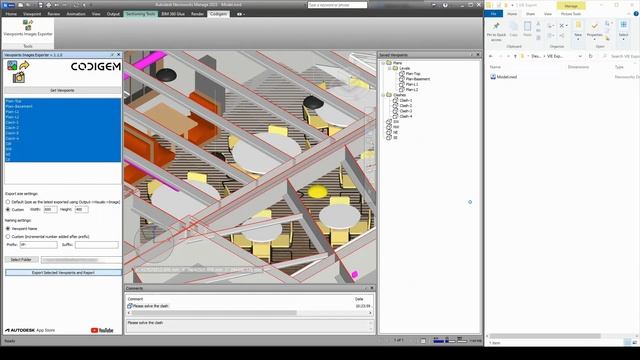Click the Back arrow in File Explorer
Viewport: 640px width, 360px height.
(x=491, y=56)
